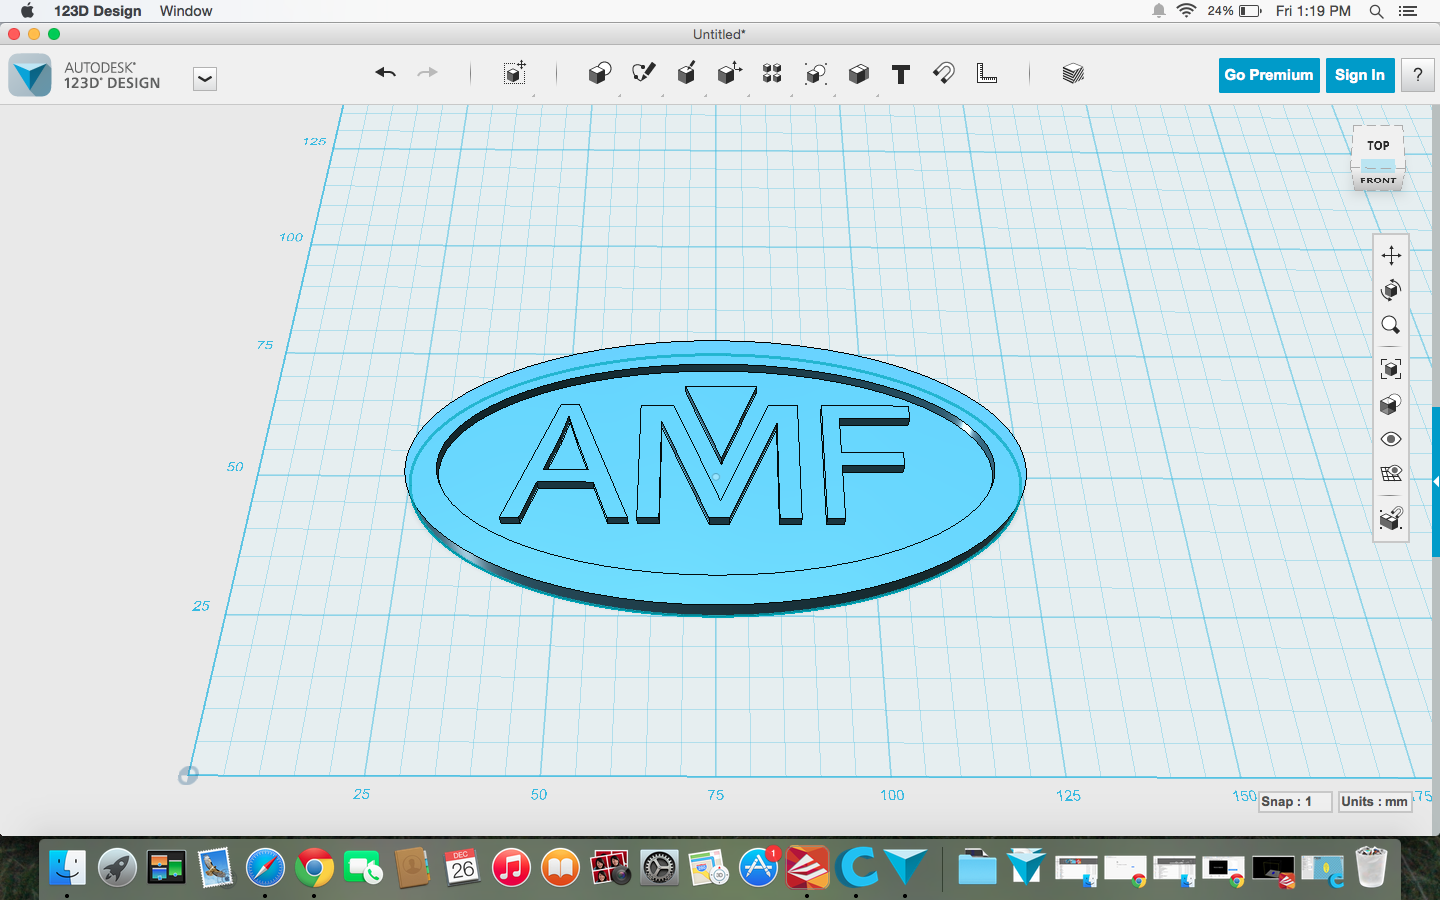Image resolution: width=1440 pixels, height=900 pixels.
Task: Select the Measure ruler tool
Action: tap(987, 73)
